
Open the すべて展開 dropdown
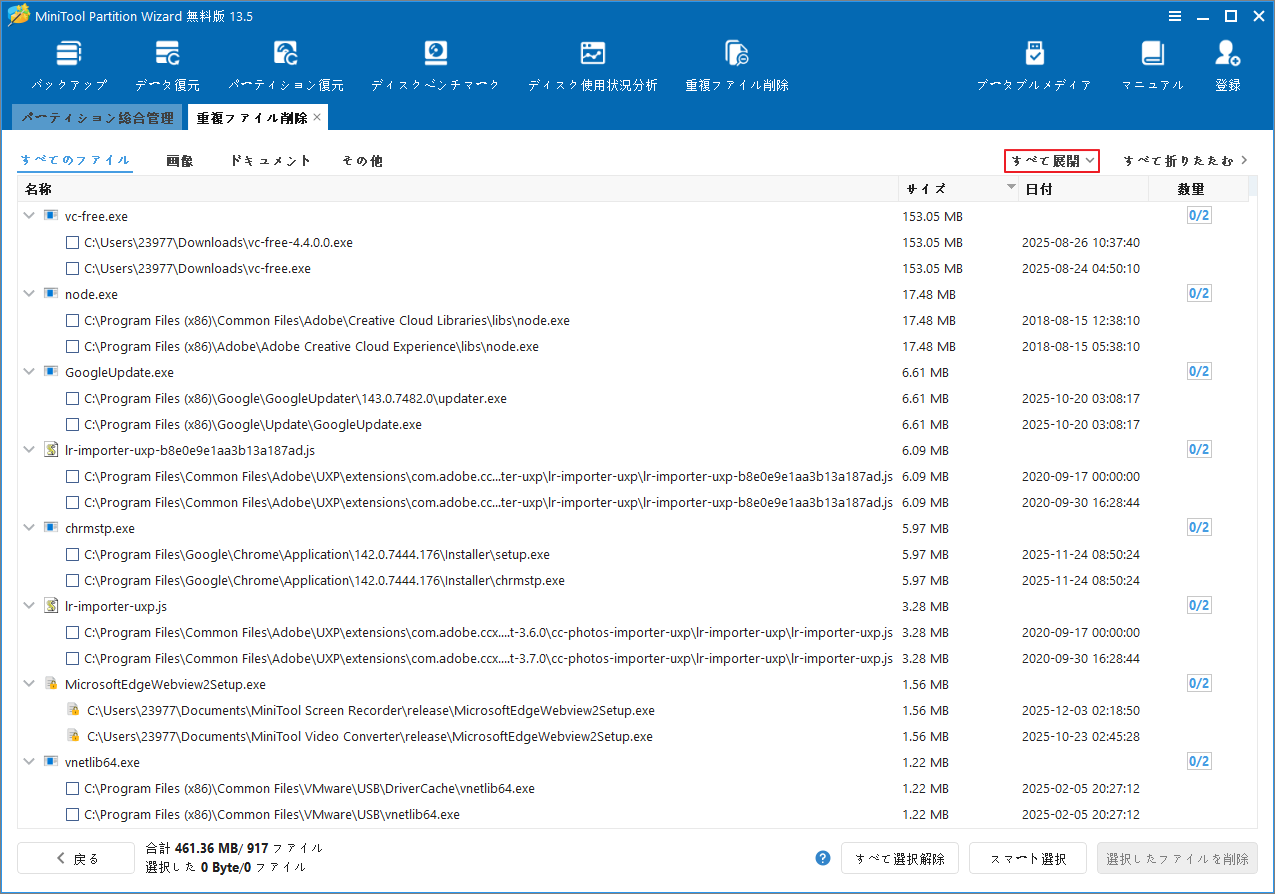[x=1051, y=161]
